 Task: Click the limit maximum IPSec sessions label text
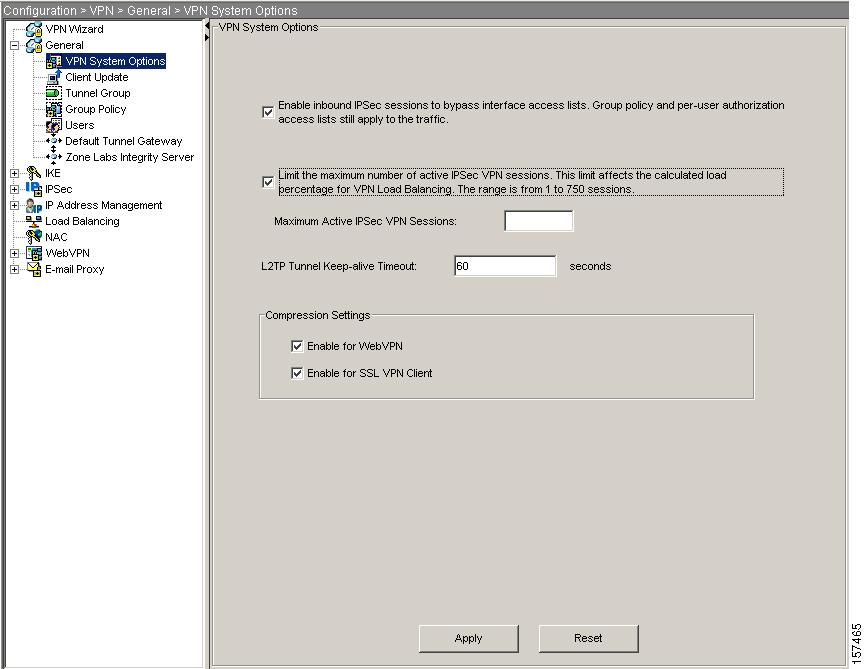point(531,182)
